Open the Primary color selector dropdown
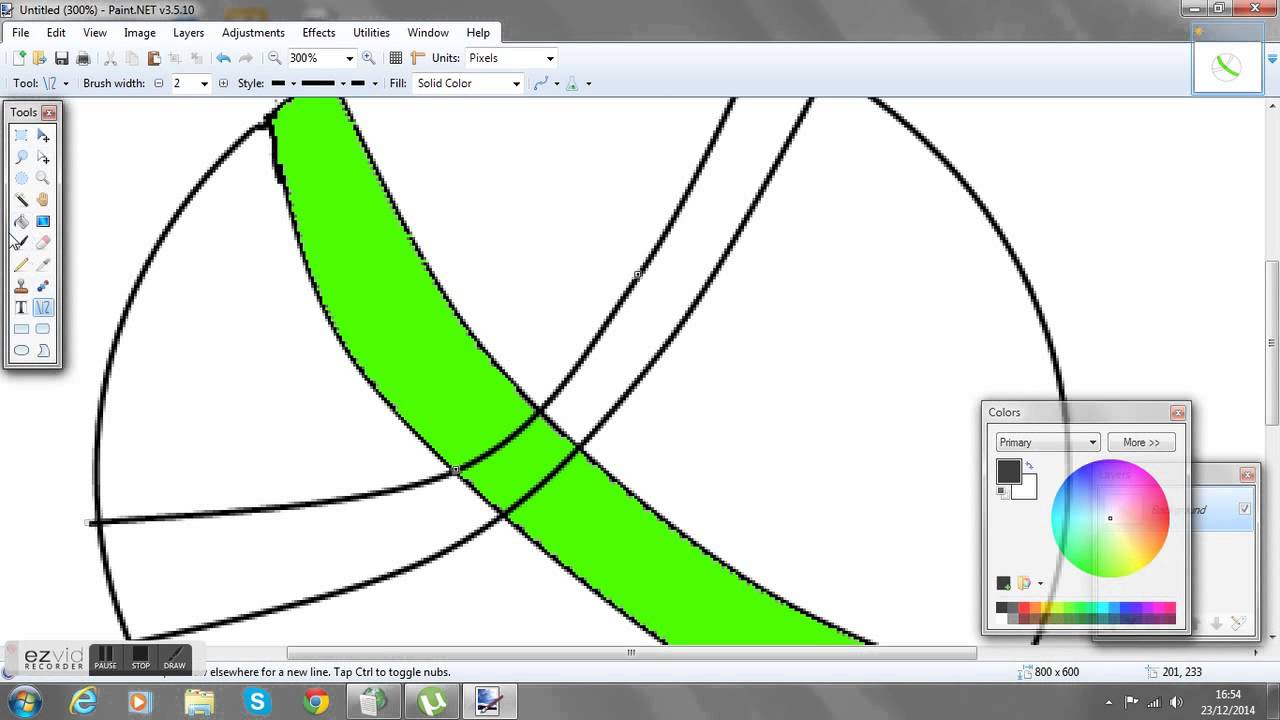This screenshot has width=1280, height=720. [1048, 442]
